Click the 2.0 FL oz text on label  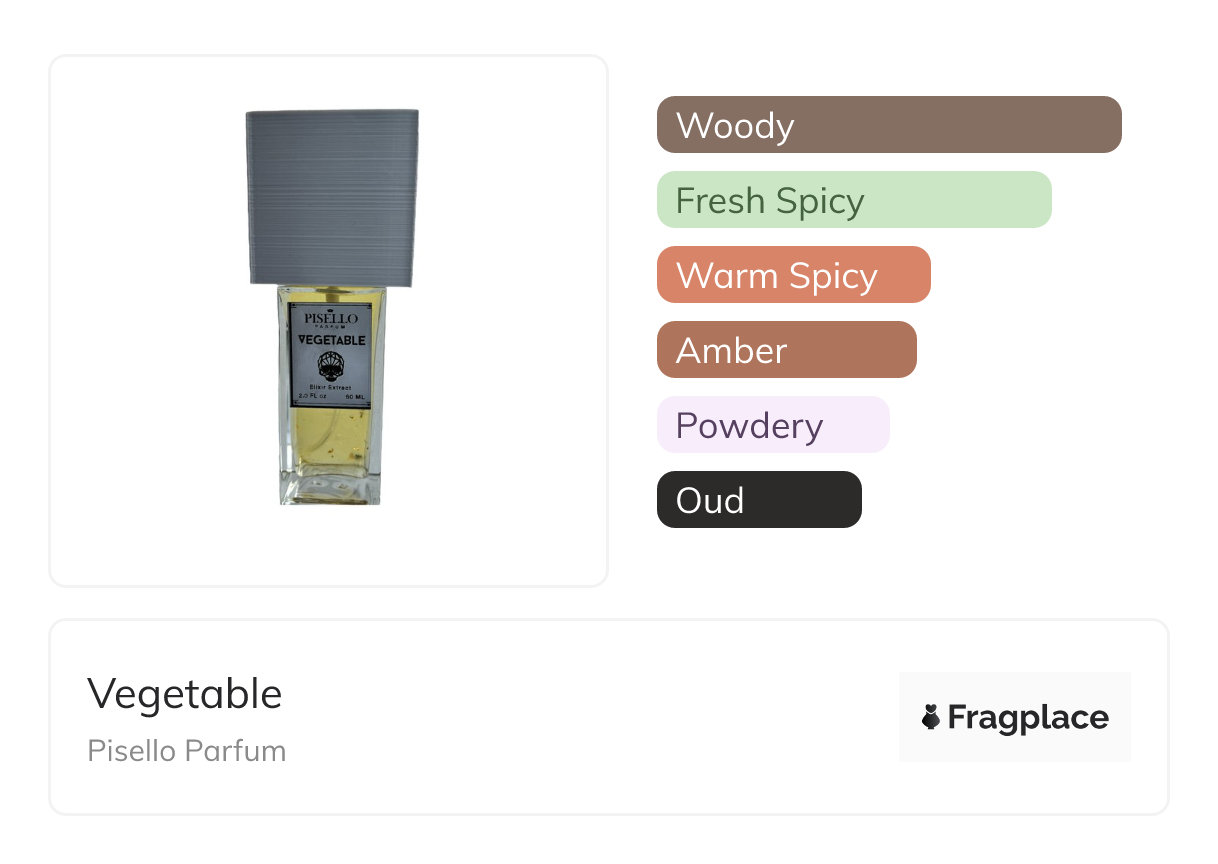(307, 397)
